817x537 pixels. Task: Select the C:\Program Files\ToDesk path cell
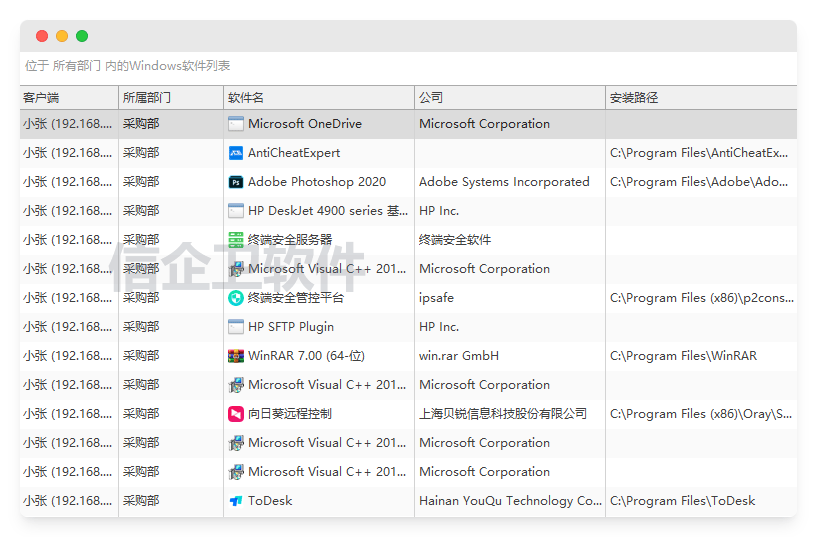coord(682,501)
